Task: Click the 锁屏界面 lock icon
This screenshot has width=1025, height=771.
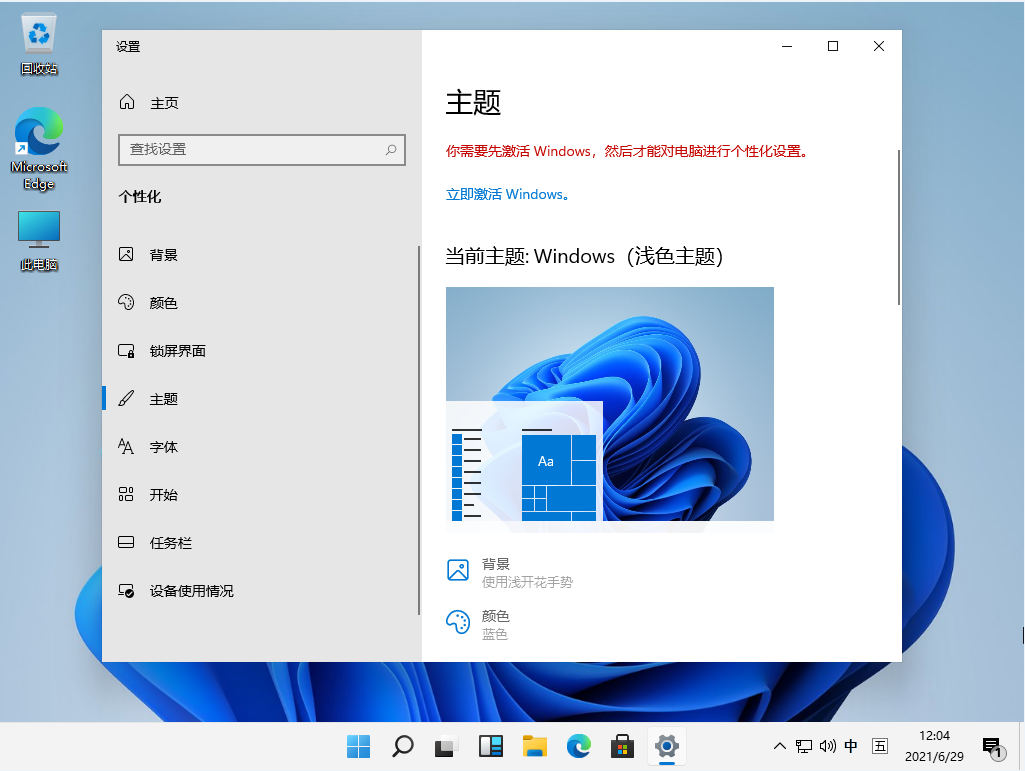Action: [x=127, y=350]
